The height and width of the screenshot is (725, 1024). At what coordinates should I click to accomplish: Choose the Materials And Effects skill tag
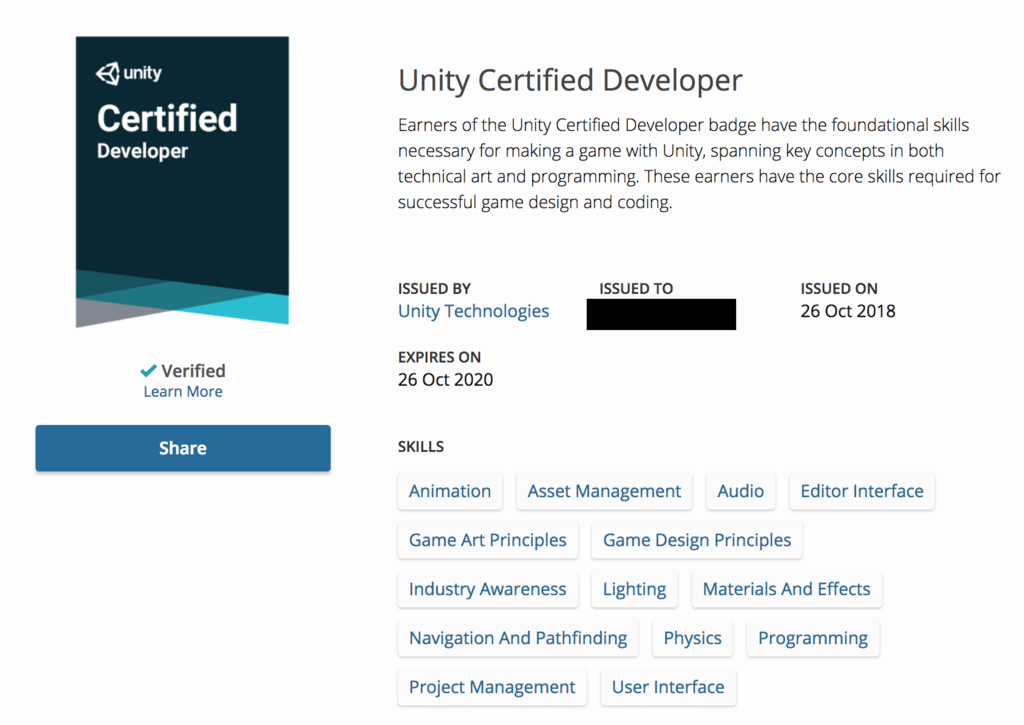(786, 589)
